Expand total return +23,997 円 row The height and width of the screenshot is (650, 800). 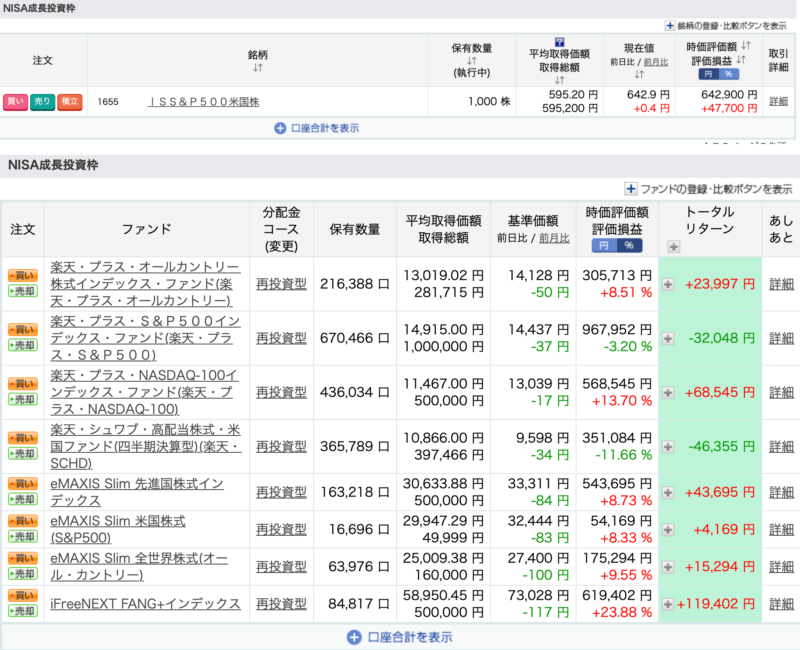(667, 284)
